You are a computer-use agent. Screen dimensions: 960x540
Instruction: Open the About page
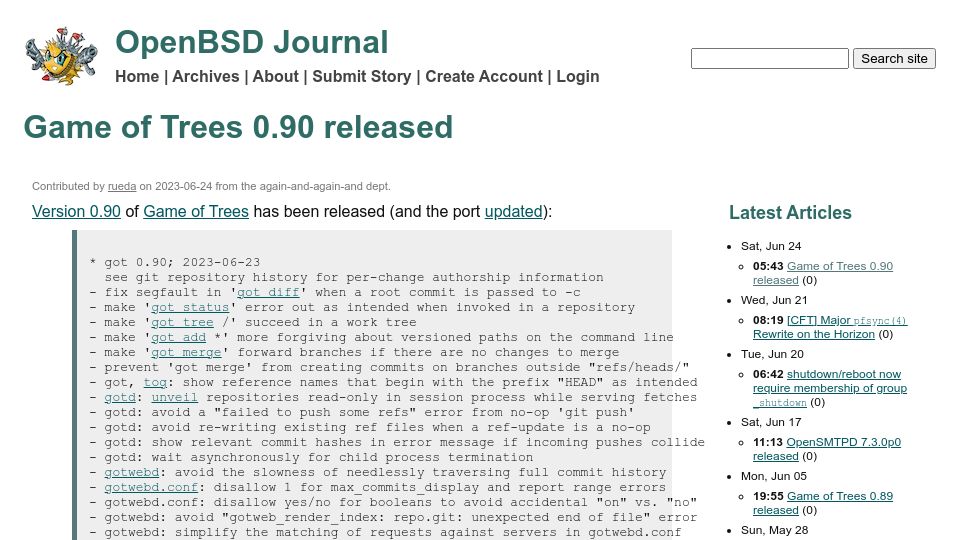pos(276,77)
